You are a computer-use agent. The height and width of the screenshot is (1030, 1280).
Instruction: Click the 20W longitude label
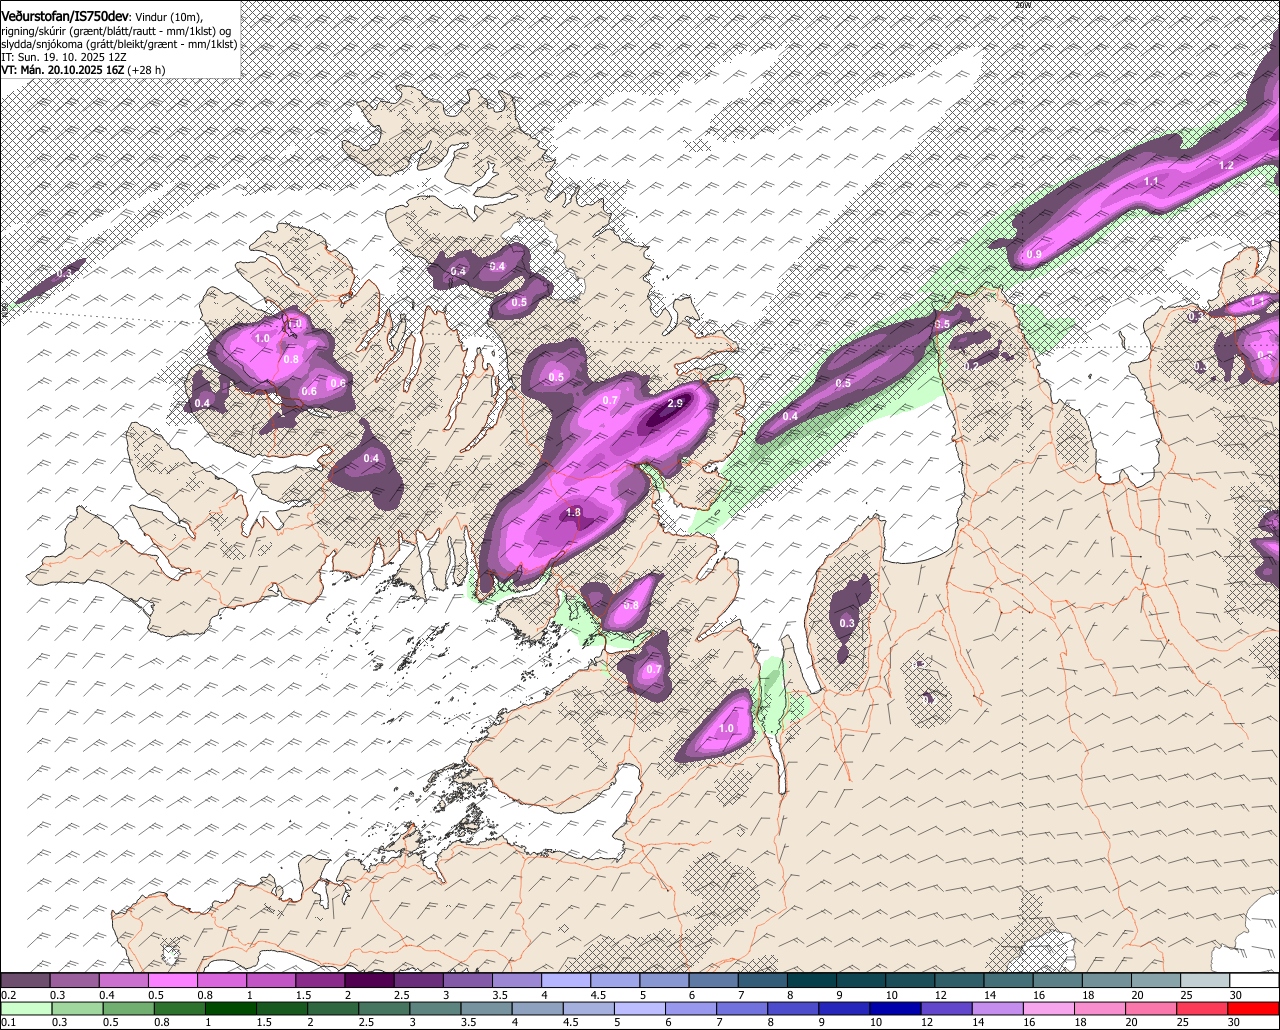click(x=1022, y=5)
